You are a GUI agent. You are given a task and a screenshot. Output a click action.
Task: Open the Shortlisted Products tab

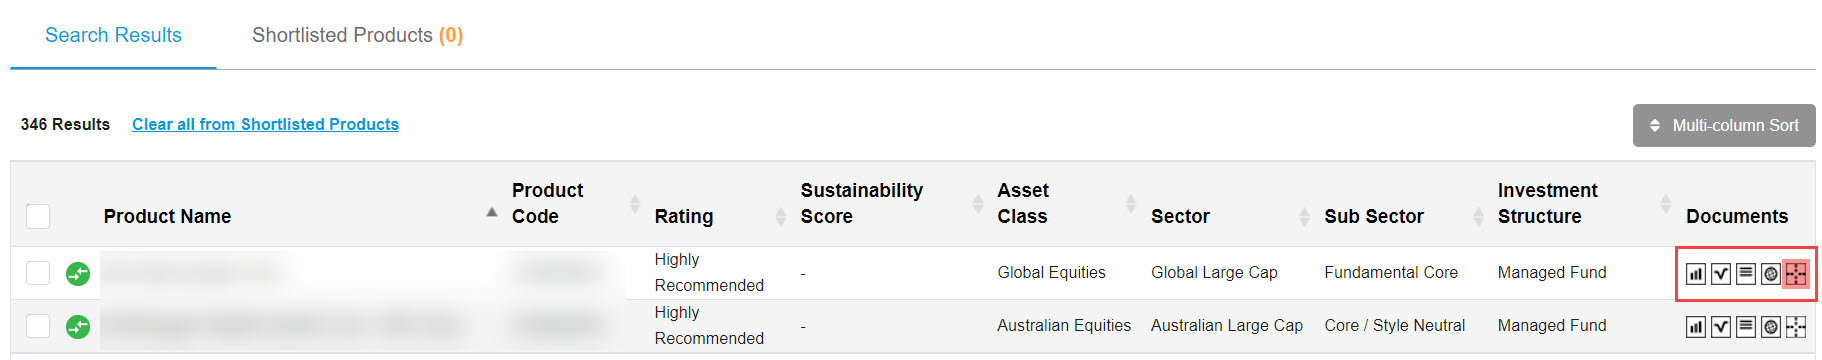pyautogui.click(x=357, y=35)
